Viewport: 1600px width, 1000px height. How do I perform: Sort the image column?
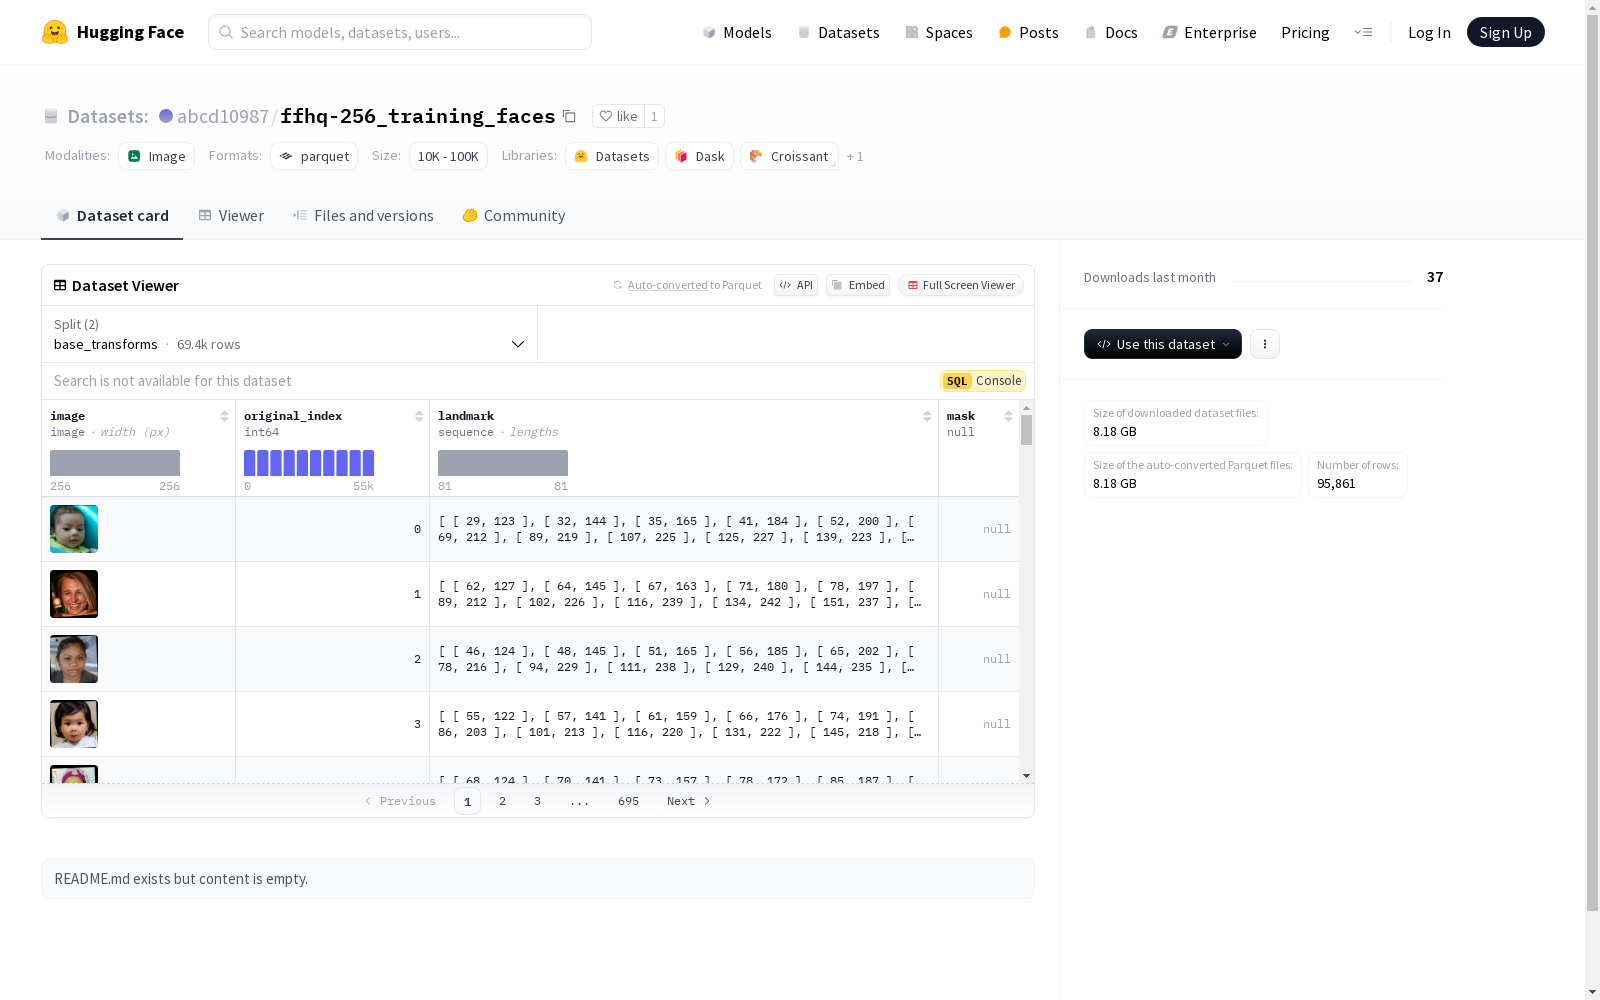224,416
